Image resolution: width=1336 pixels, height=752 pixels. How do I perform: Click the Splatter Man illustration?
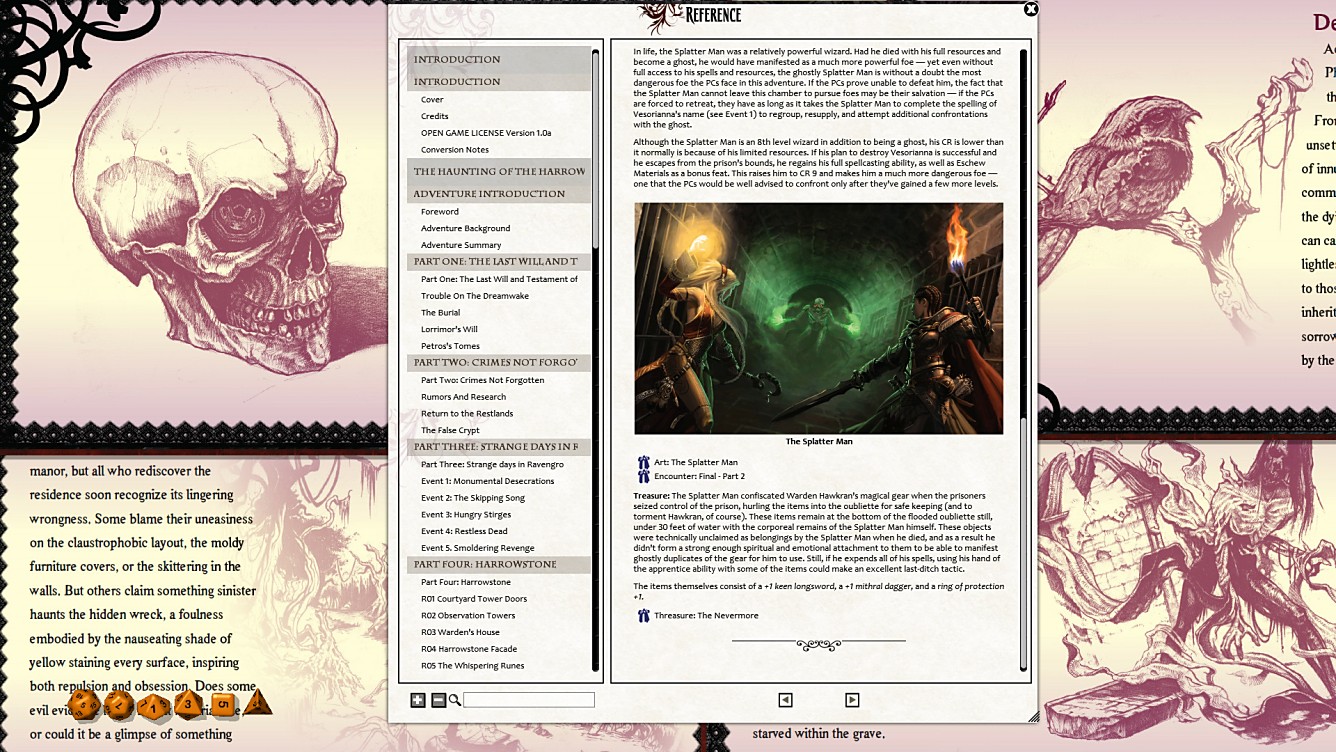click(x=820, y=317)
